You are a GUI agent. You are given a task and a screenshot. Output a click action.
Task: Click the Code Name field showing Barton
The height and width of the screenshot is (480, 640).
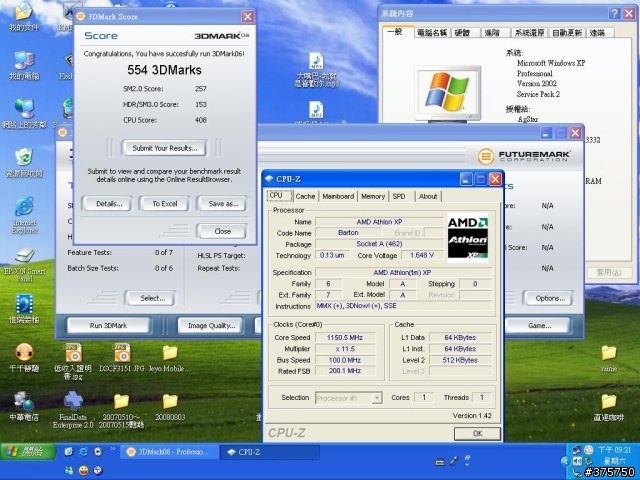click(x=348, y=233)
